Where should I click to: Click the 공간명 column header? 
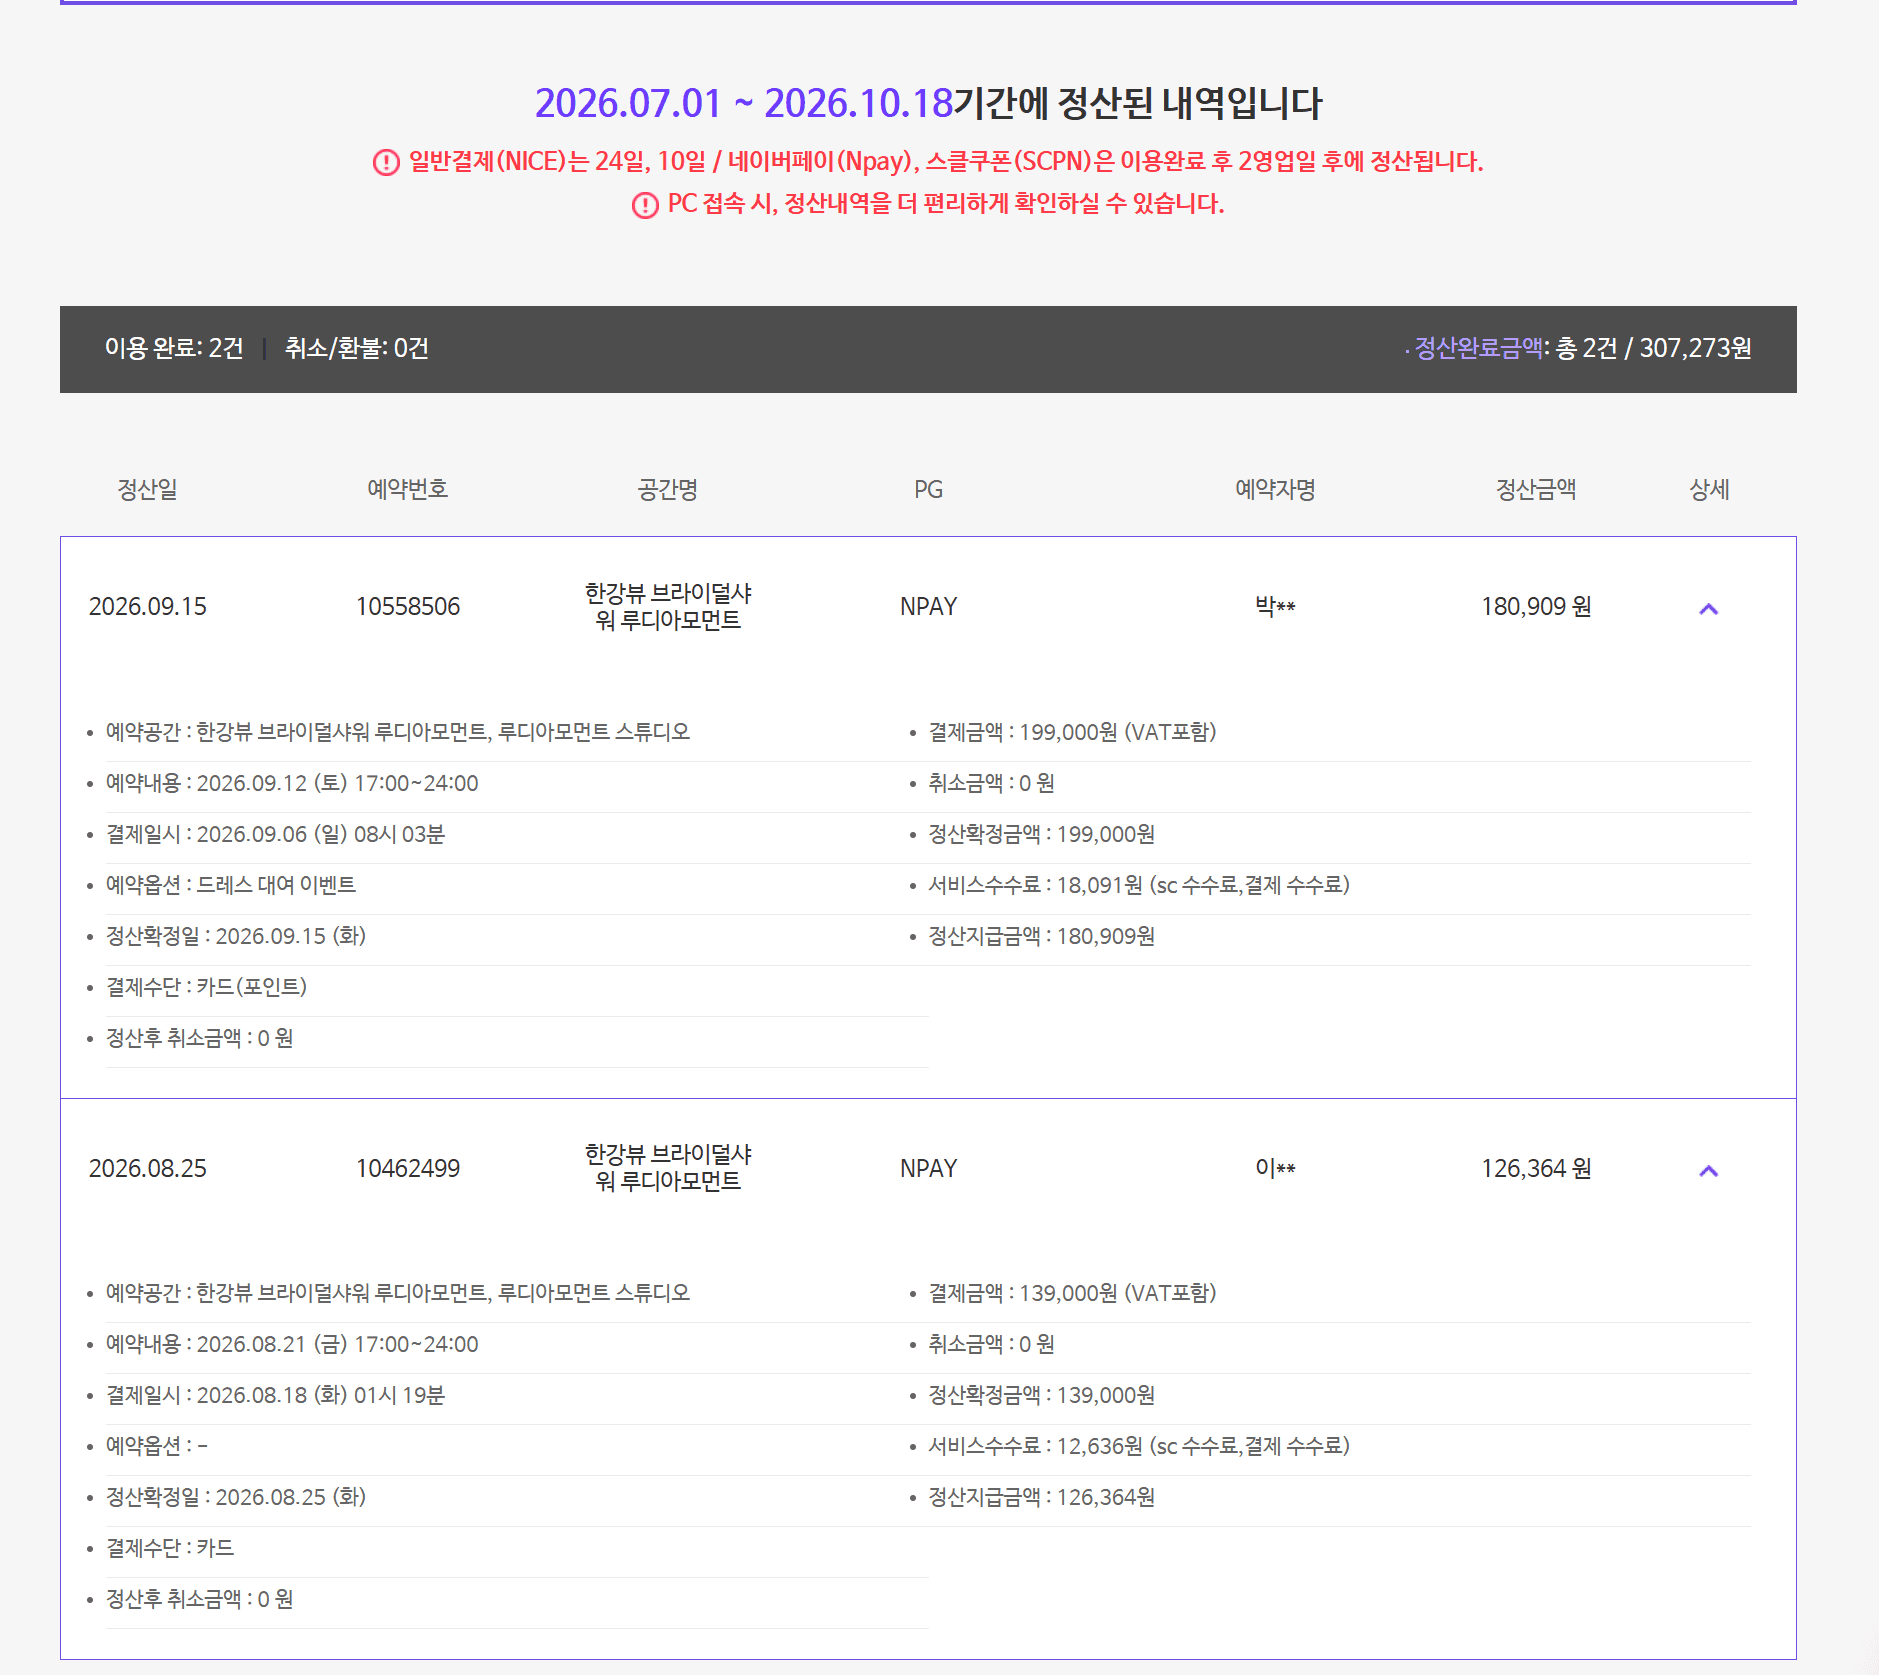(668, 489)
